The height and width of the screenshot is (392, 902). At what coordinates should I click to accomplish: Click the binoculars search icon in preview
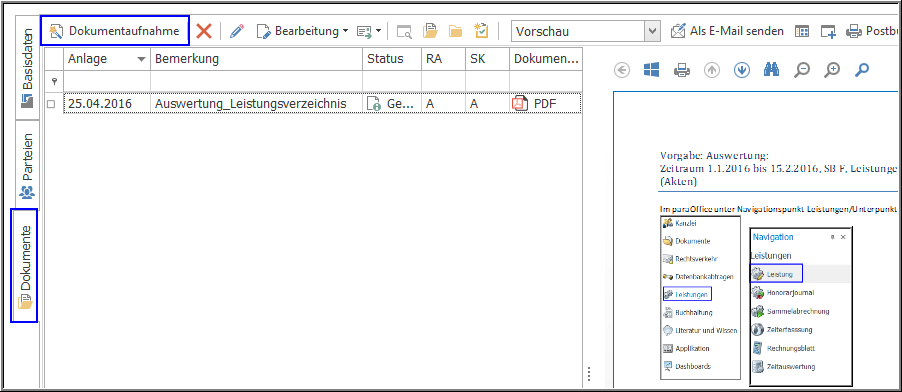771,70
